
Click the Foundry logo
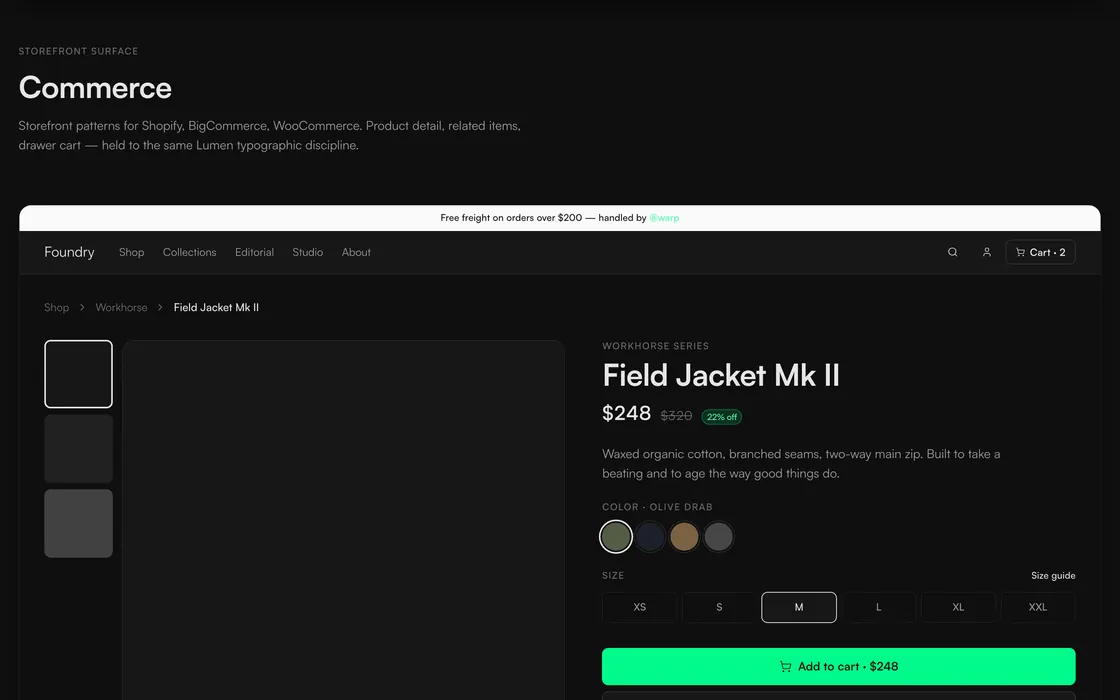69,252
